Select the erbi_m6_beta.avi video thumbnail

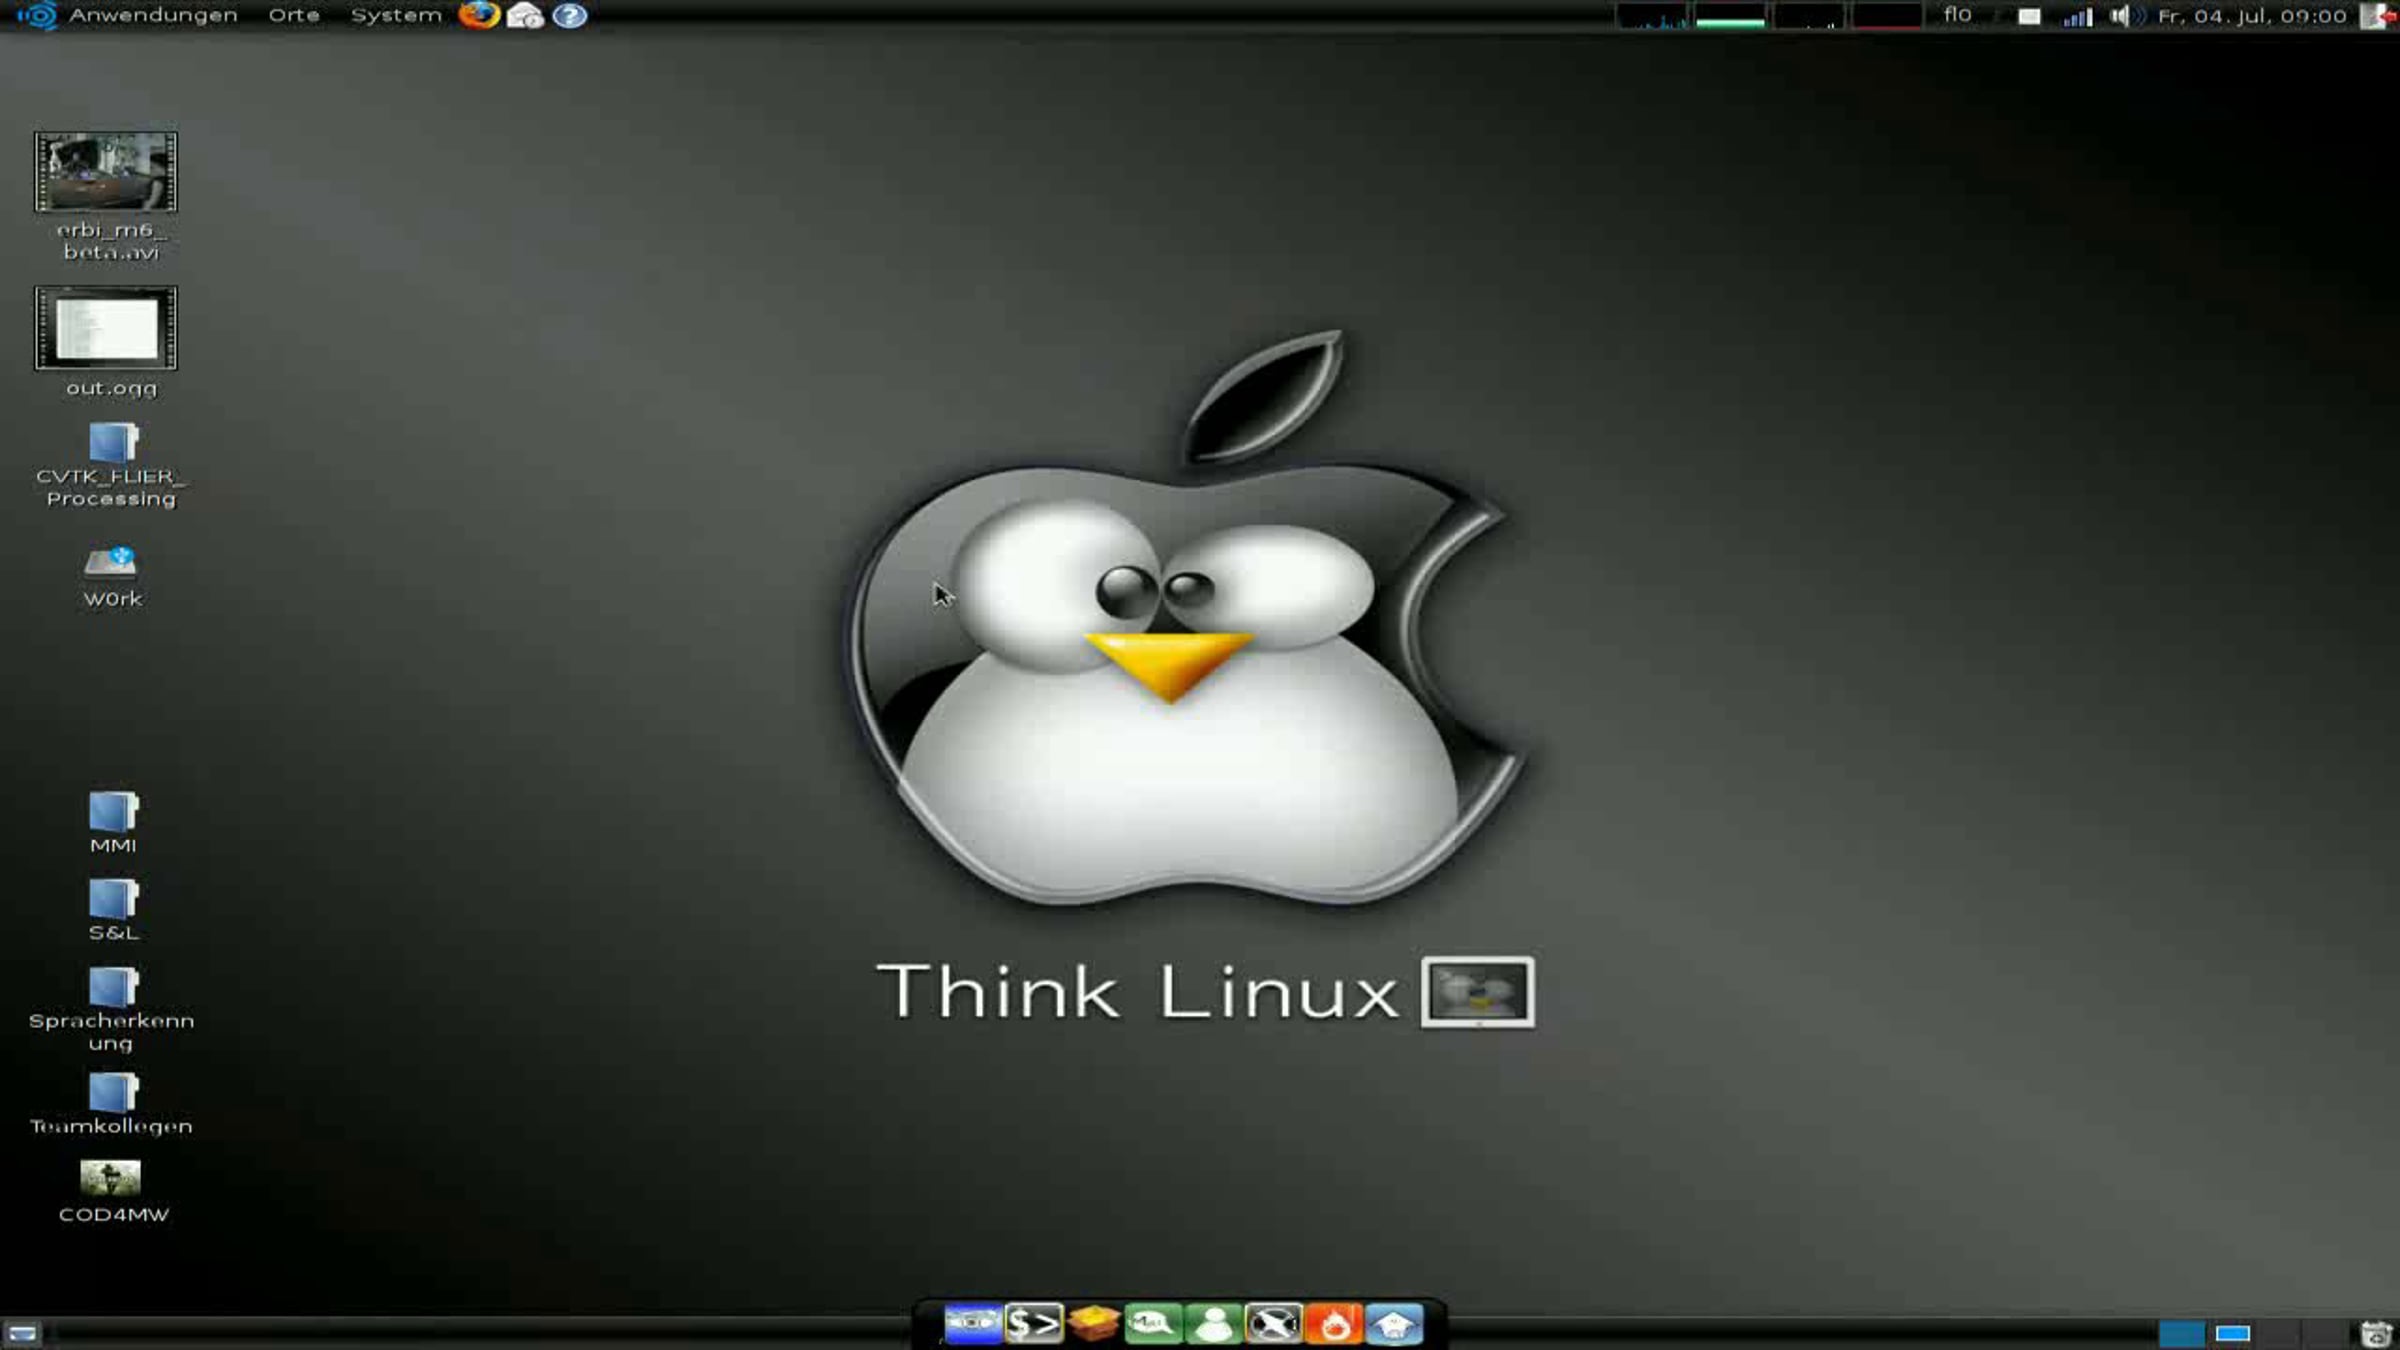[x=106, y=172]
